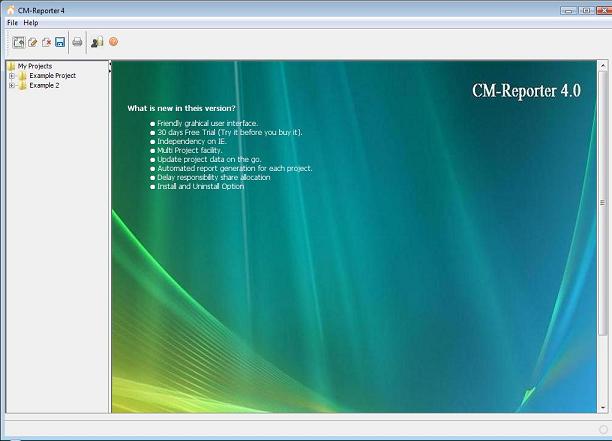Select the Example Project tree label

click(53, 76)
